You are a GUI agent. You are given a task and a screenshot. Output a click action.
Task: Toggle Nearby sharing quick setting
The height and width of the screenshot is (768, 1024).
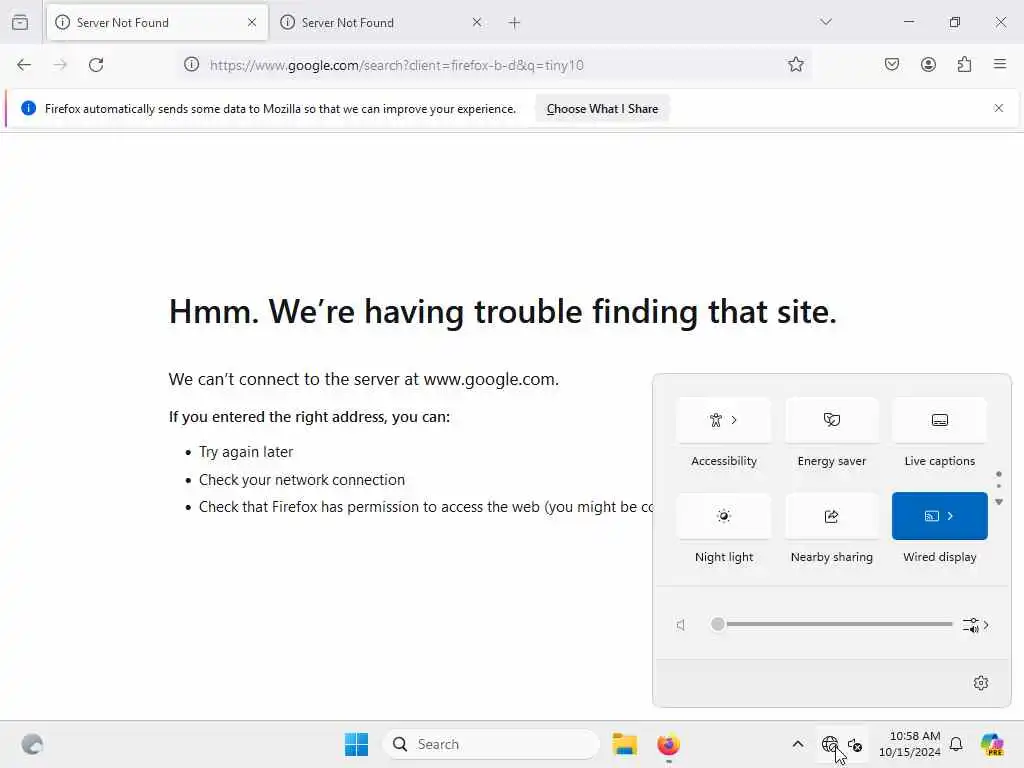pyautogui.click(x=831, y=516)
